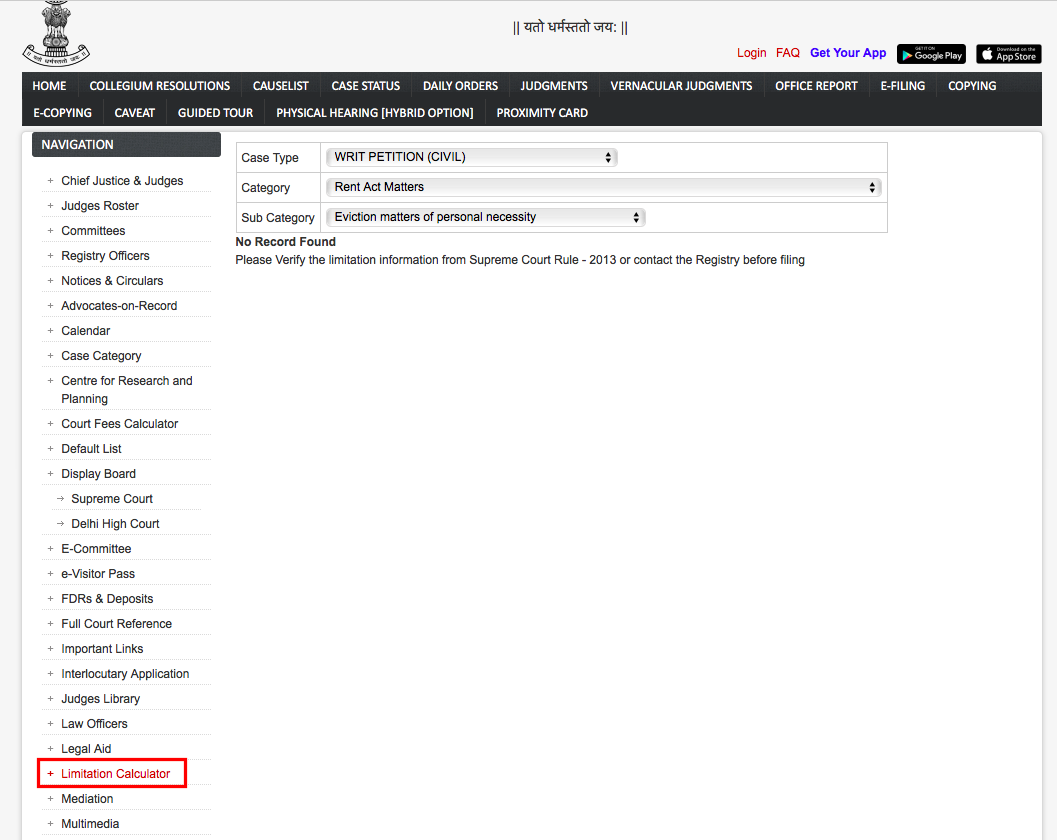
Task: Open the Legal Aid navigation link
Action: (x=86, y=748)
